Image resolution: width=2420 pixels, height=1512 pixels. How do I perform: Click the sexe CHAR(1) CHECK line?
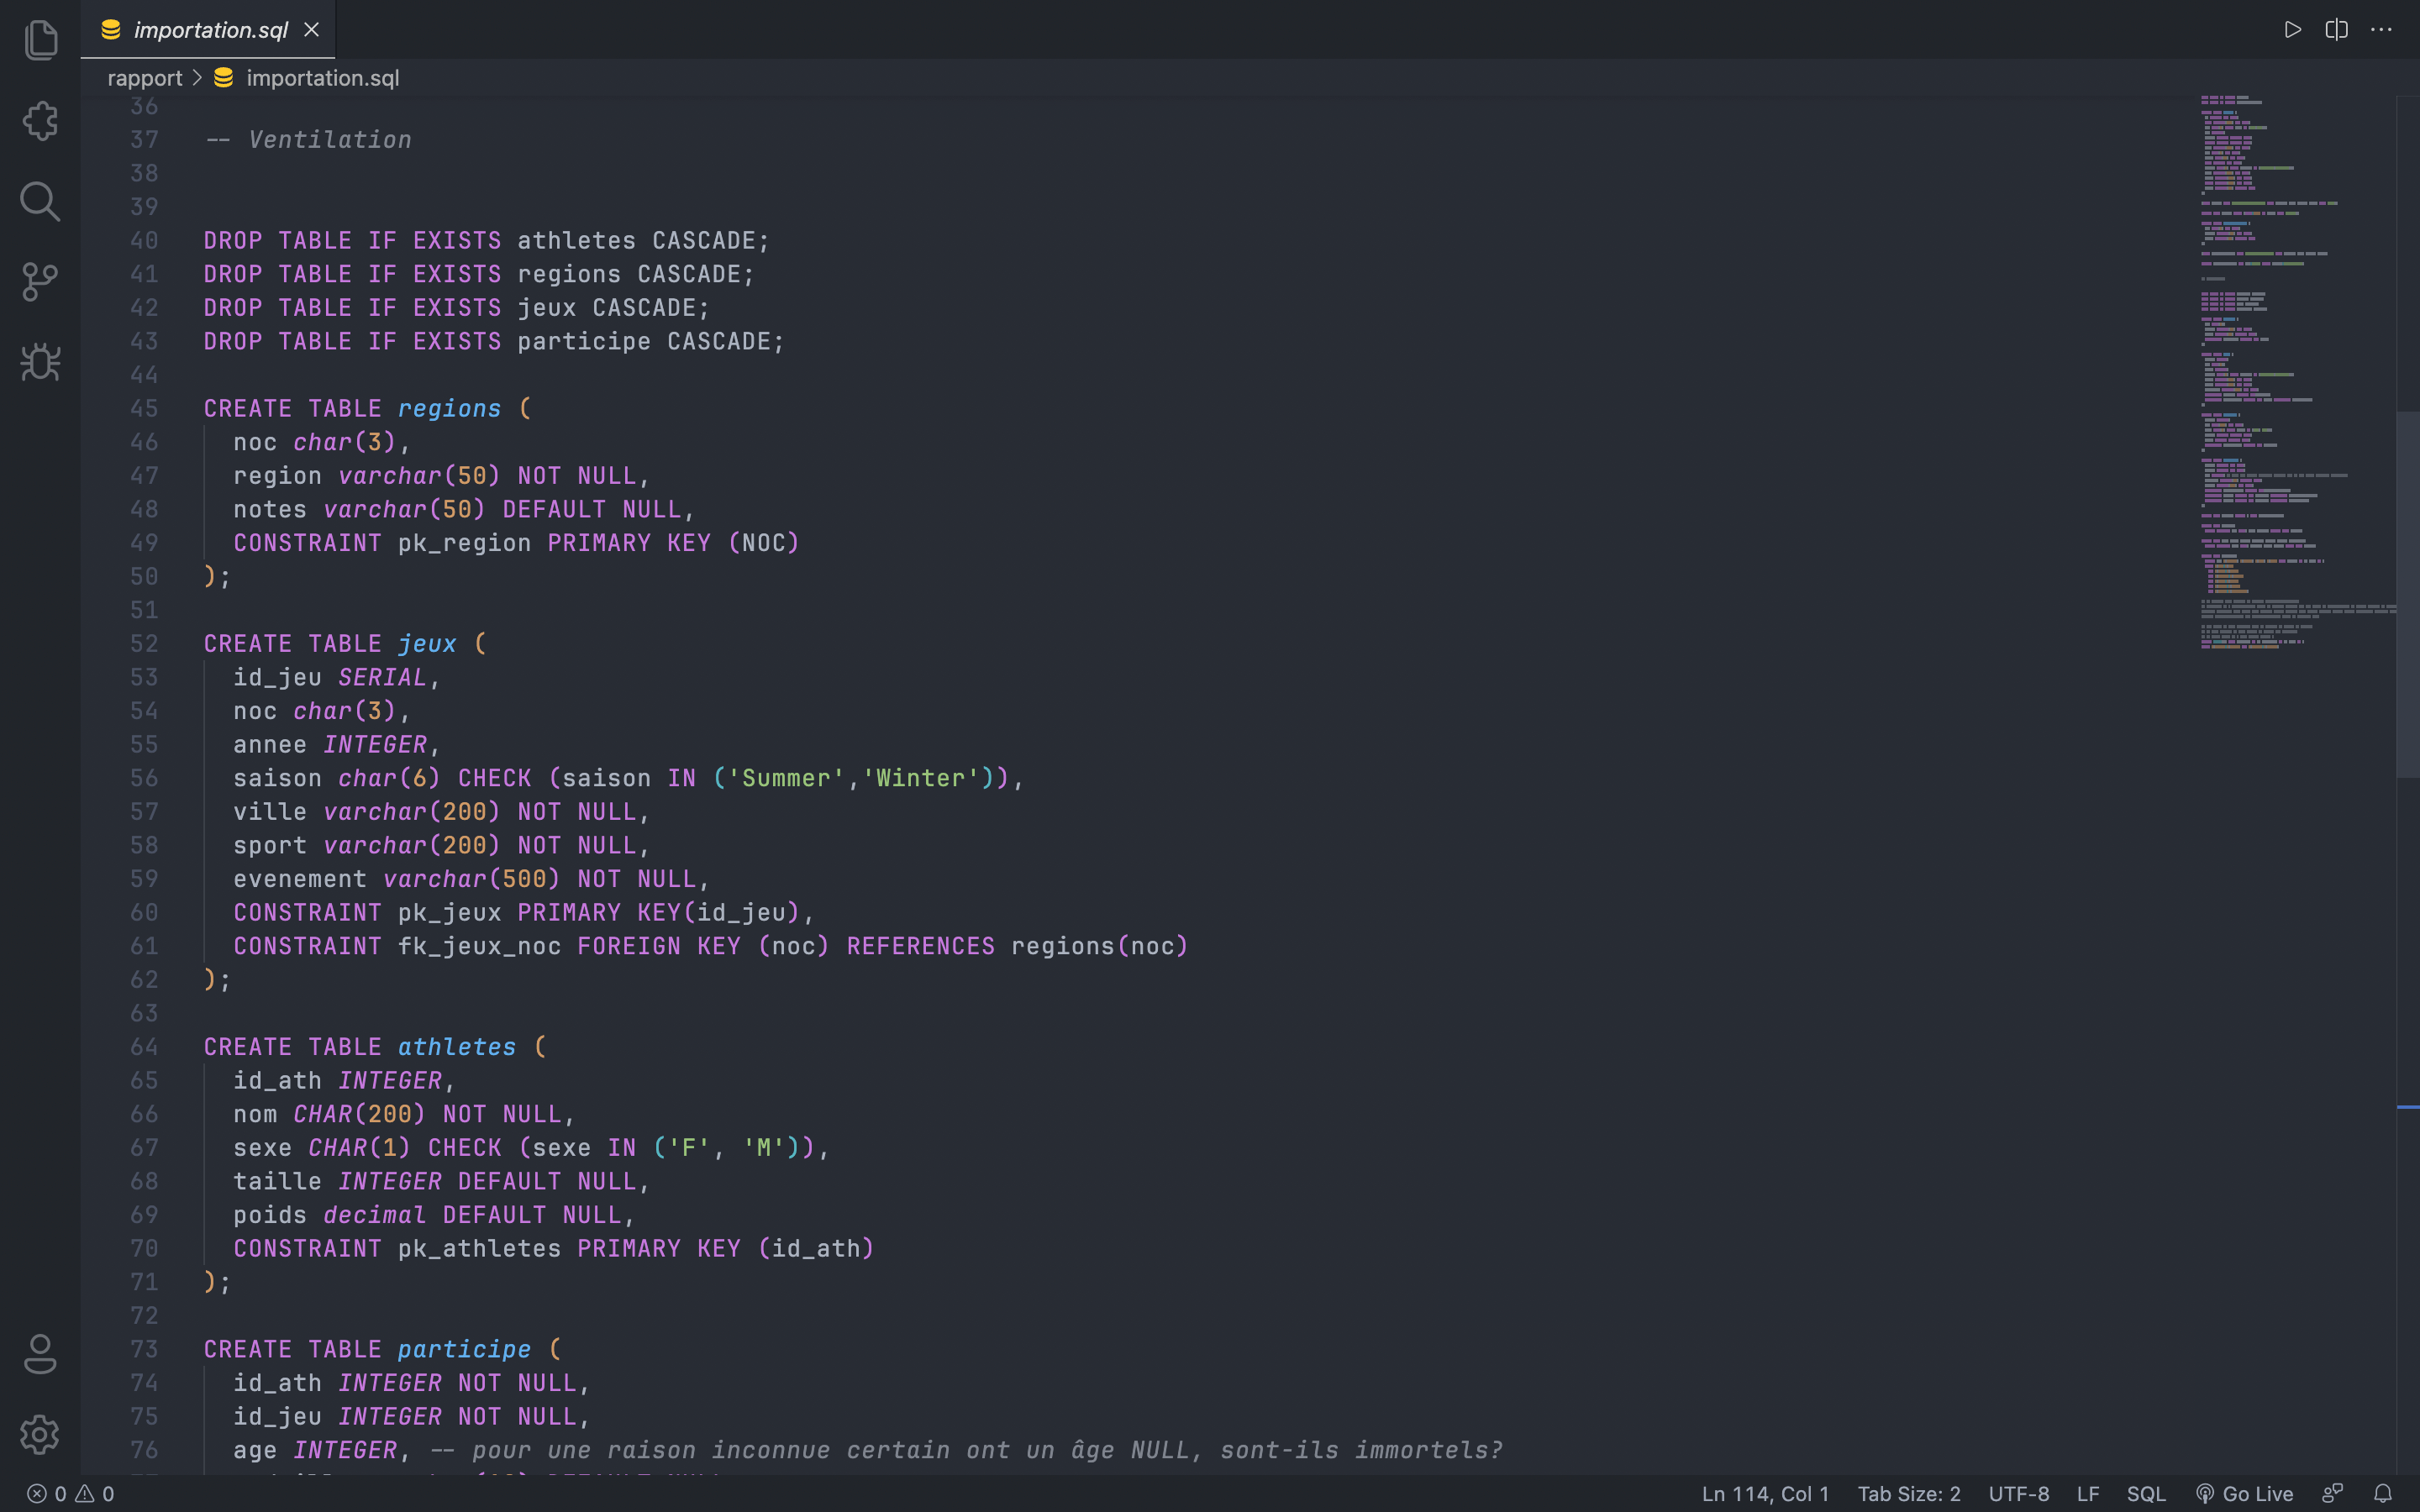click(x=532, y=1148)
